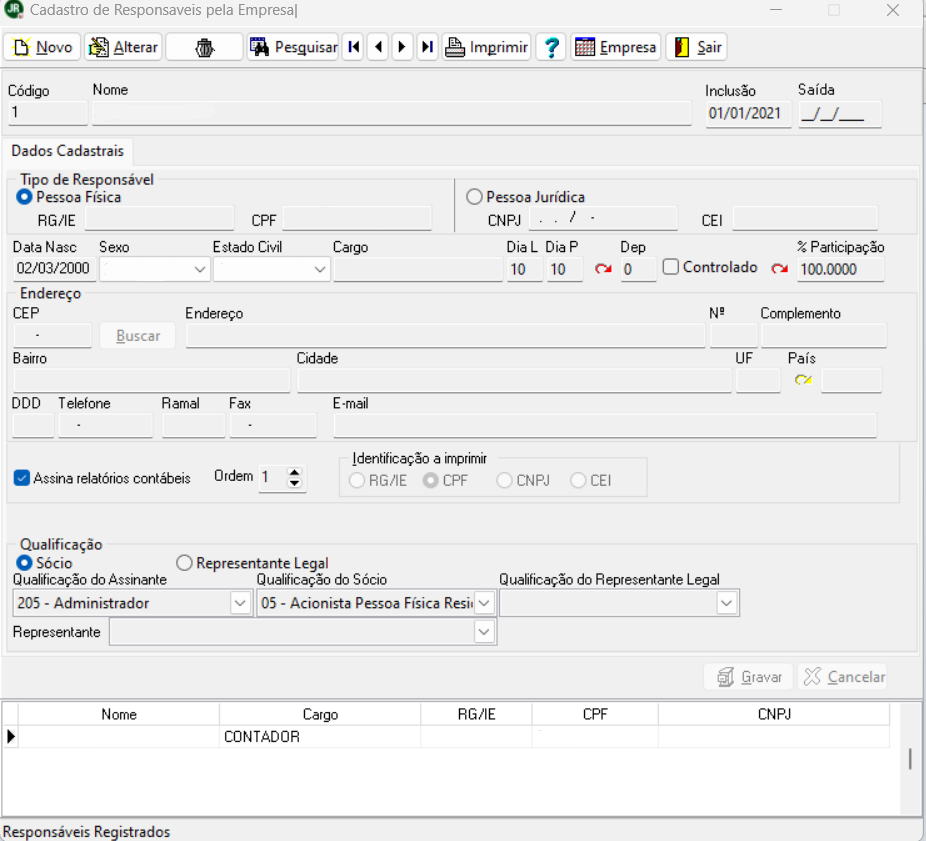Viewport: 926px width, 841px height.
Task: Click the CNPJ column header in grid
Action: 774,715
